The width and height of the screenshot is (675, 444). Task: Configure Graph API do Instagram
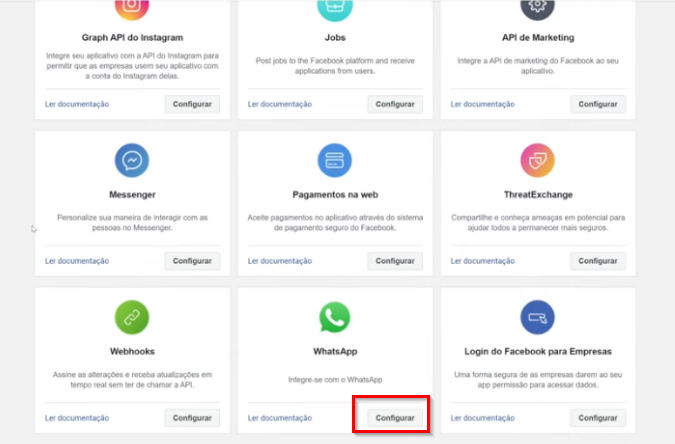(192, 104)
